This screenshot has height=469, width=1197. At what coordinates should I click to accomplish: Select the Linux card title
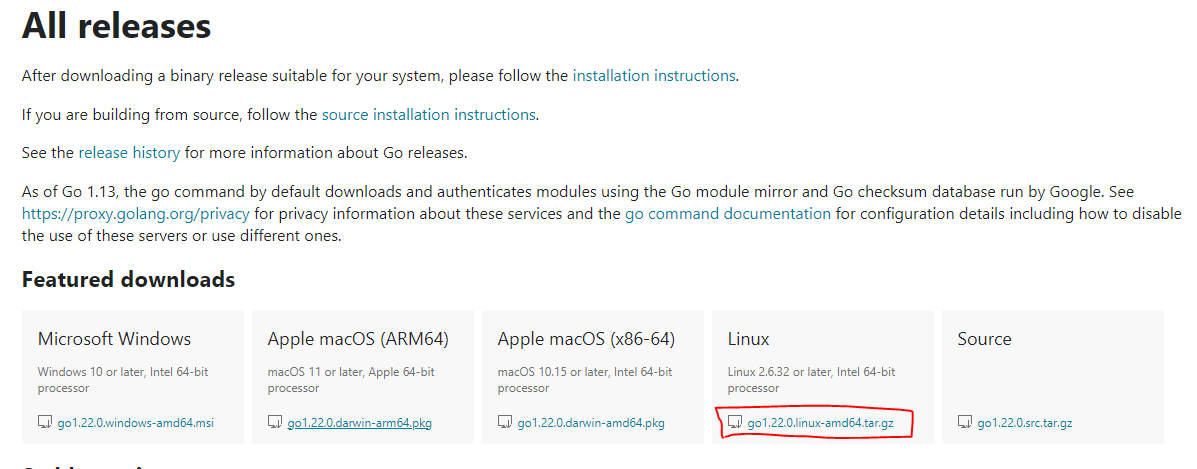(748, 338)
